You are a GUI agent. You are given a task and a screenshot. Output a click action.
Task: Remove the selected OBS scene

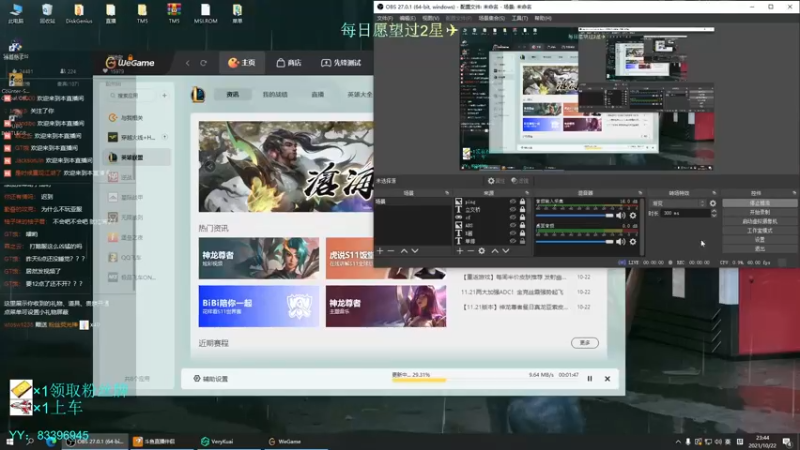pyautogui.click(x=391, y=251)
